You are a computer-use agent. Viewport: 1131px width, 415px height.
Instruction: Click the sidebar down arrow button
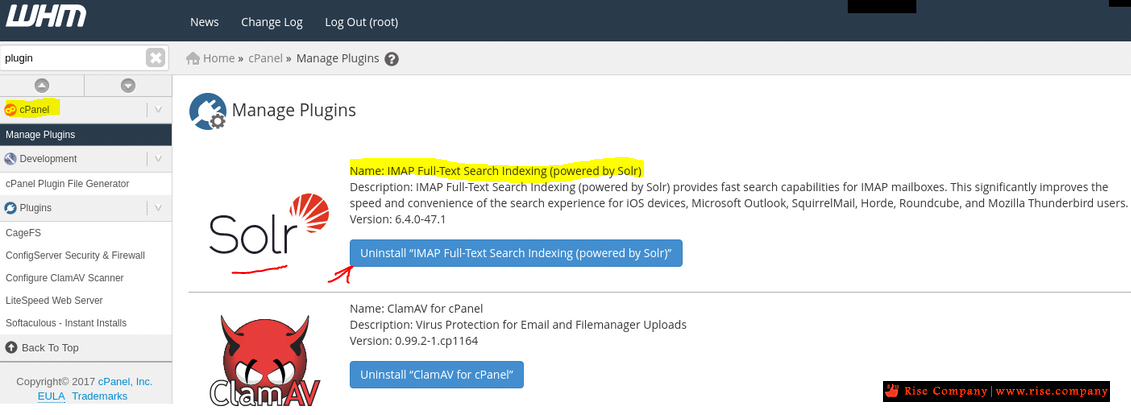tap(128, 85)
